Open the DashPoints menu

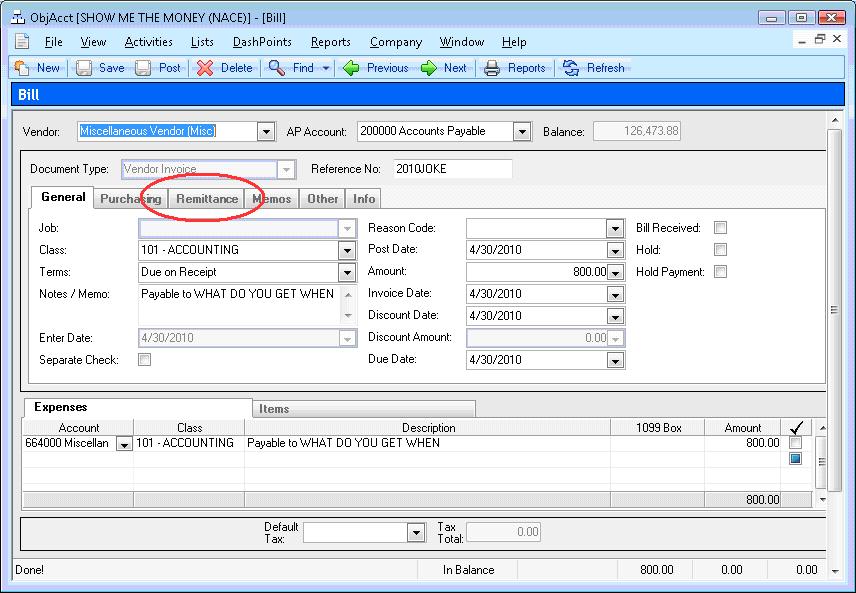[x=261, y=42]
